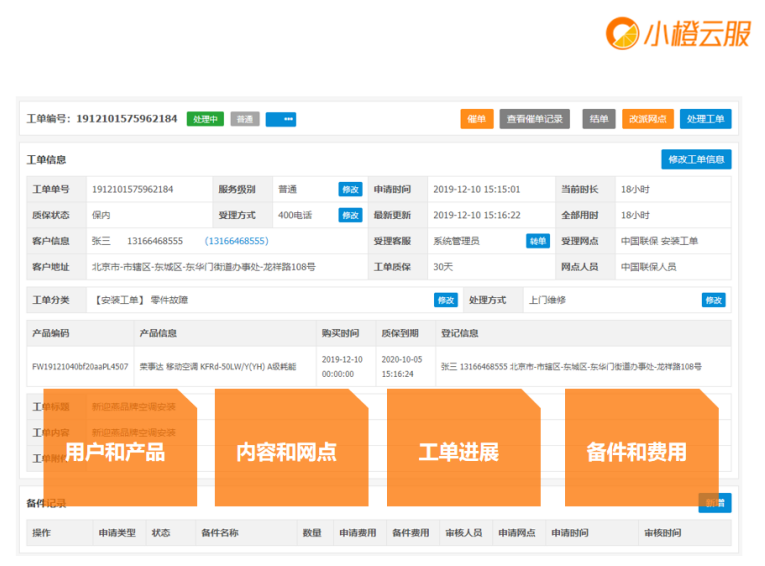Viewport: 765px width, 566px height.
Task: Click purchase time 2019-12-10 00:00:00
Action: [342, 366]
